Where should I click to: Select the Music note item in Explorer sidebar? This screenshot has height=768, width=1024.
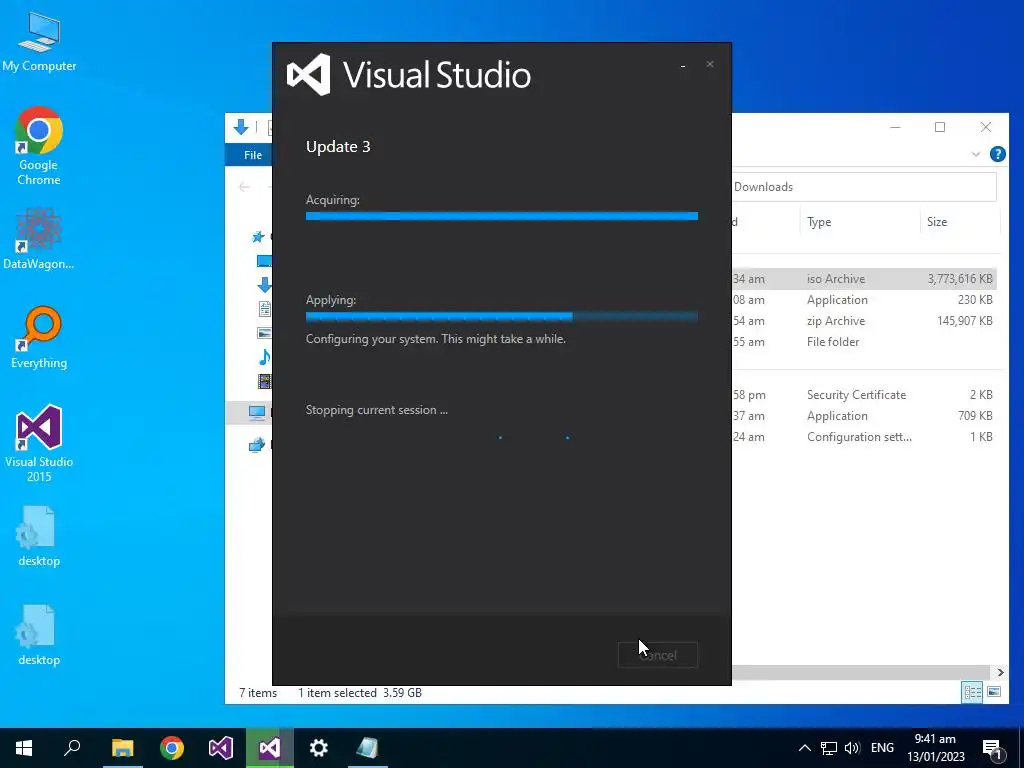[264, 357]
